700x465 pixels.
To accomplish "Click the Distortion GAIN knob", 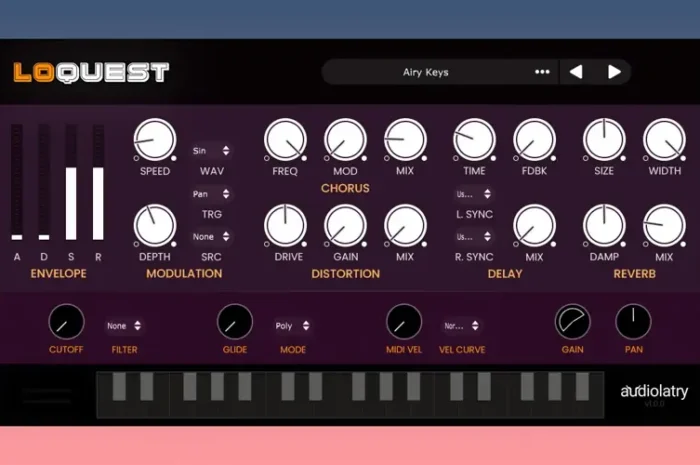I will [x=345, y=226].
